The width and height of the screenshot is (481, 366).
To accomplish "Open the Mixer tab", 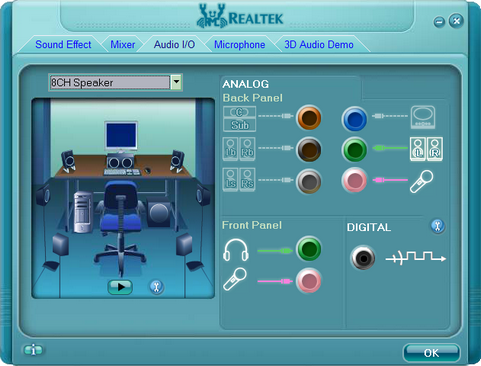I will (123, 45).
